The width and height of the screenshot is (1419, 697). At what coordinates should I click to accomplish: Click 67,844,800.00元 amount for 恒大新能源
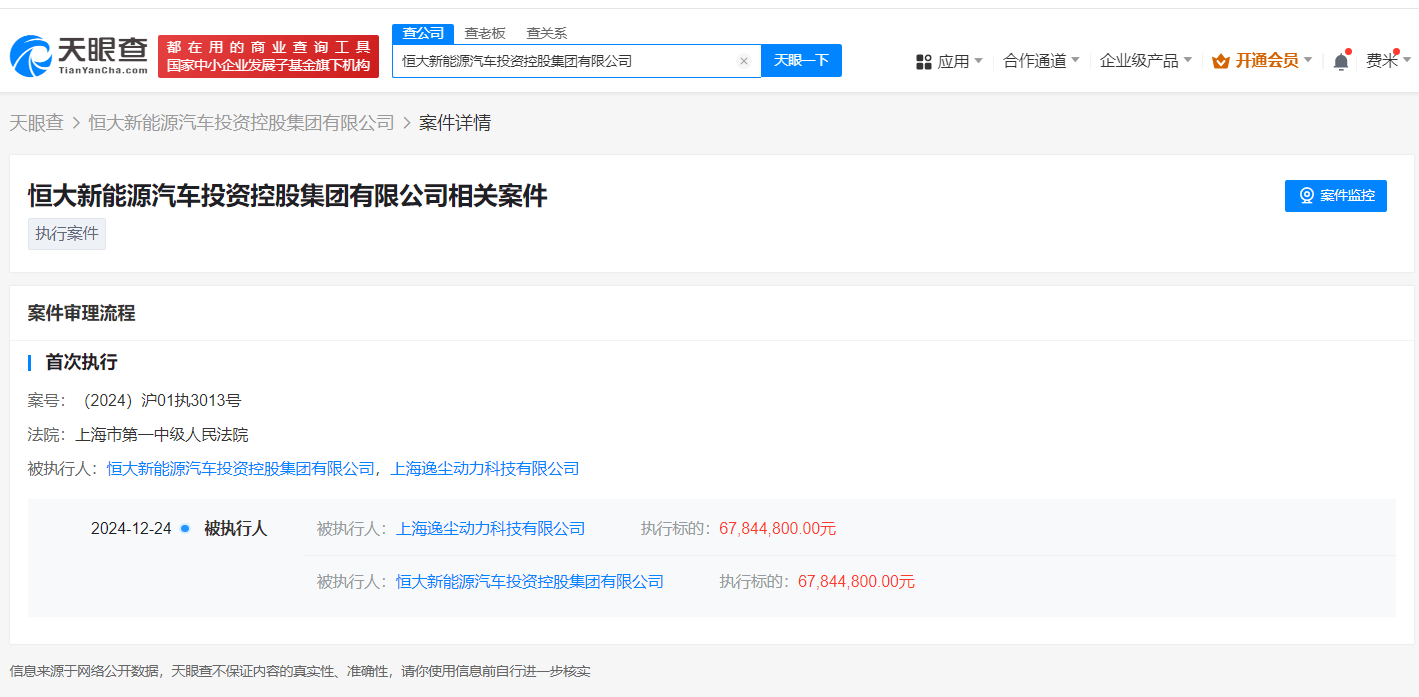pos(857,581)
